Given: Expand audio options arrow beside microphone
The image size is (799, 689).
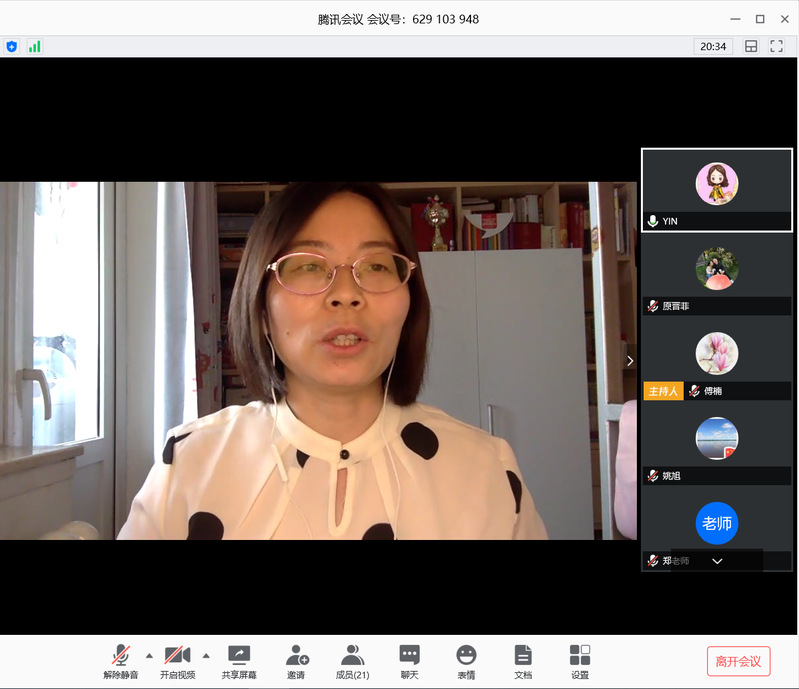Looking at the screenshot, I should 150,656.
